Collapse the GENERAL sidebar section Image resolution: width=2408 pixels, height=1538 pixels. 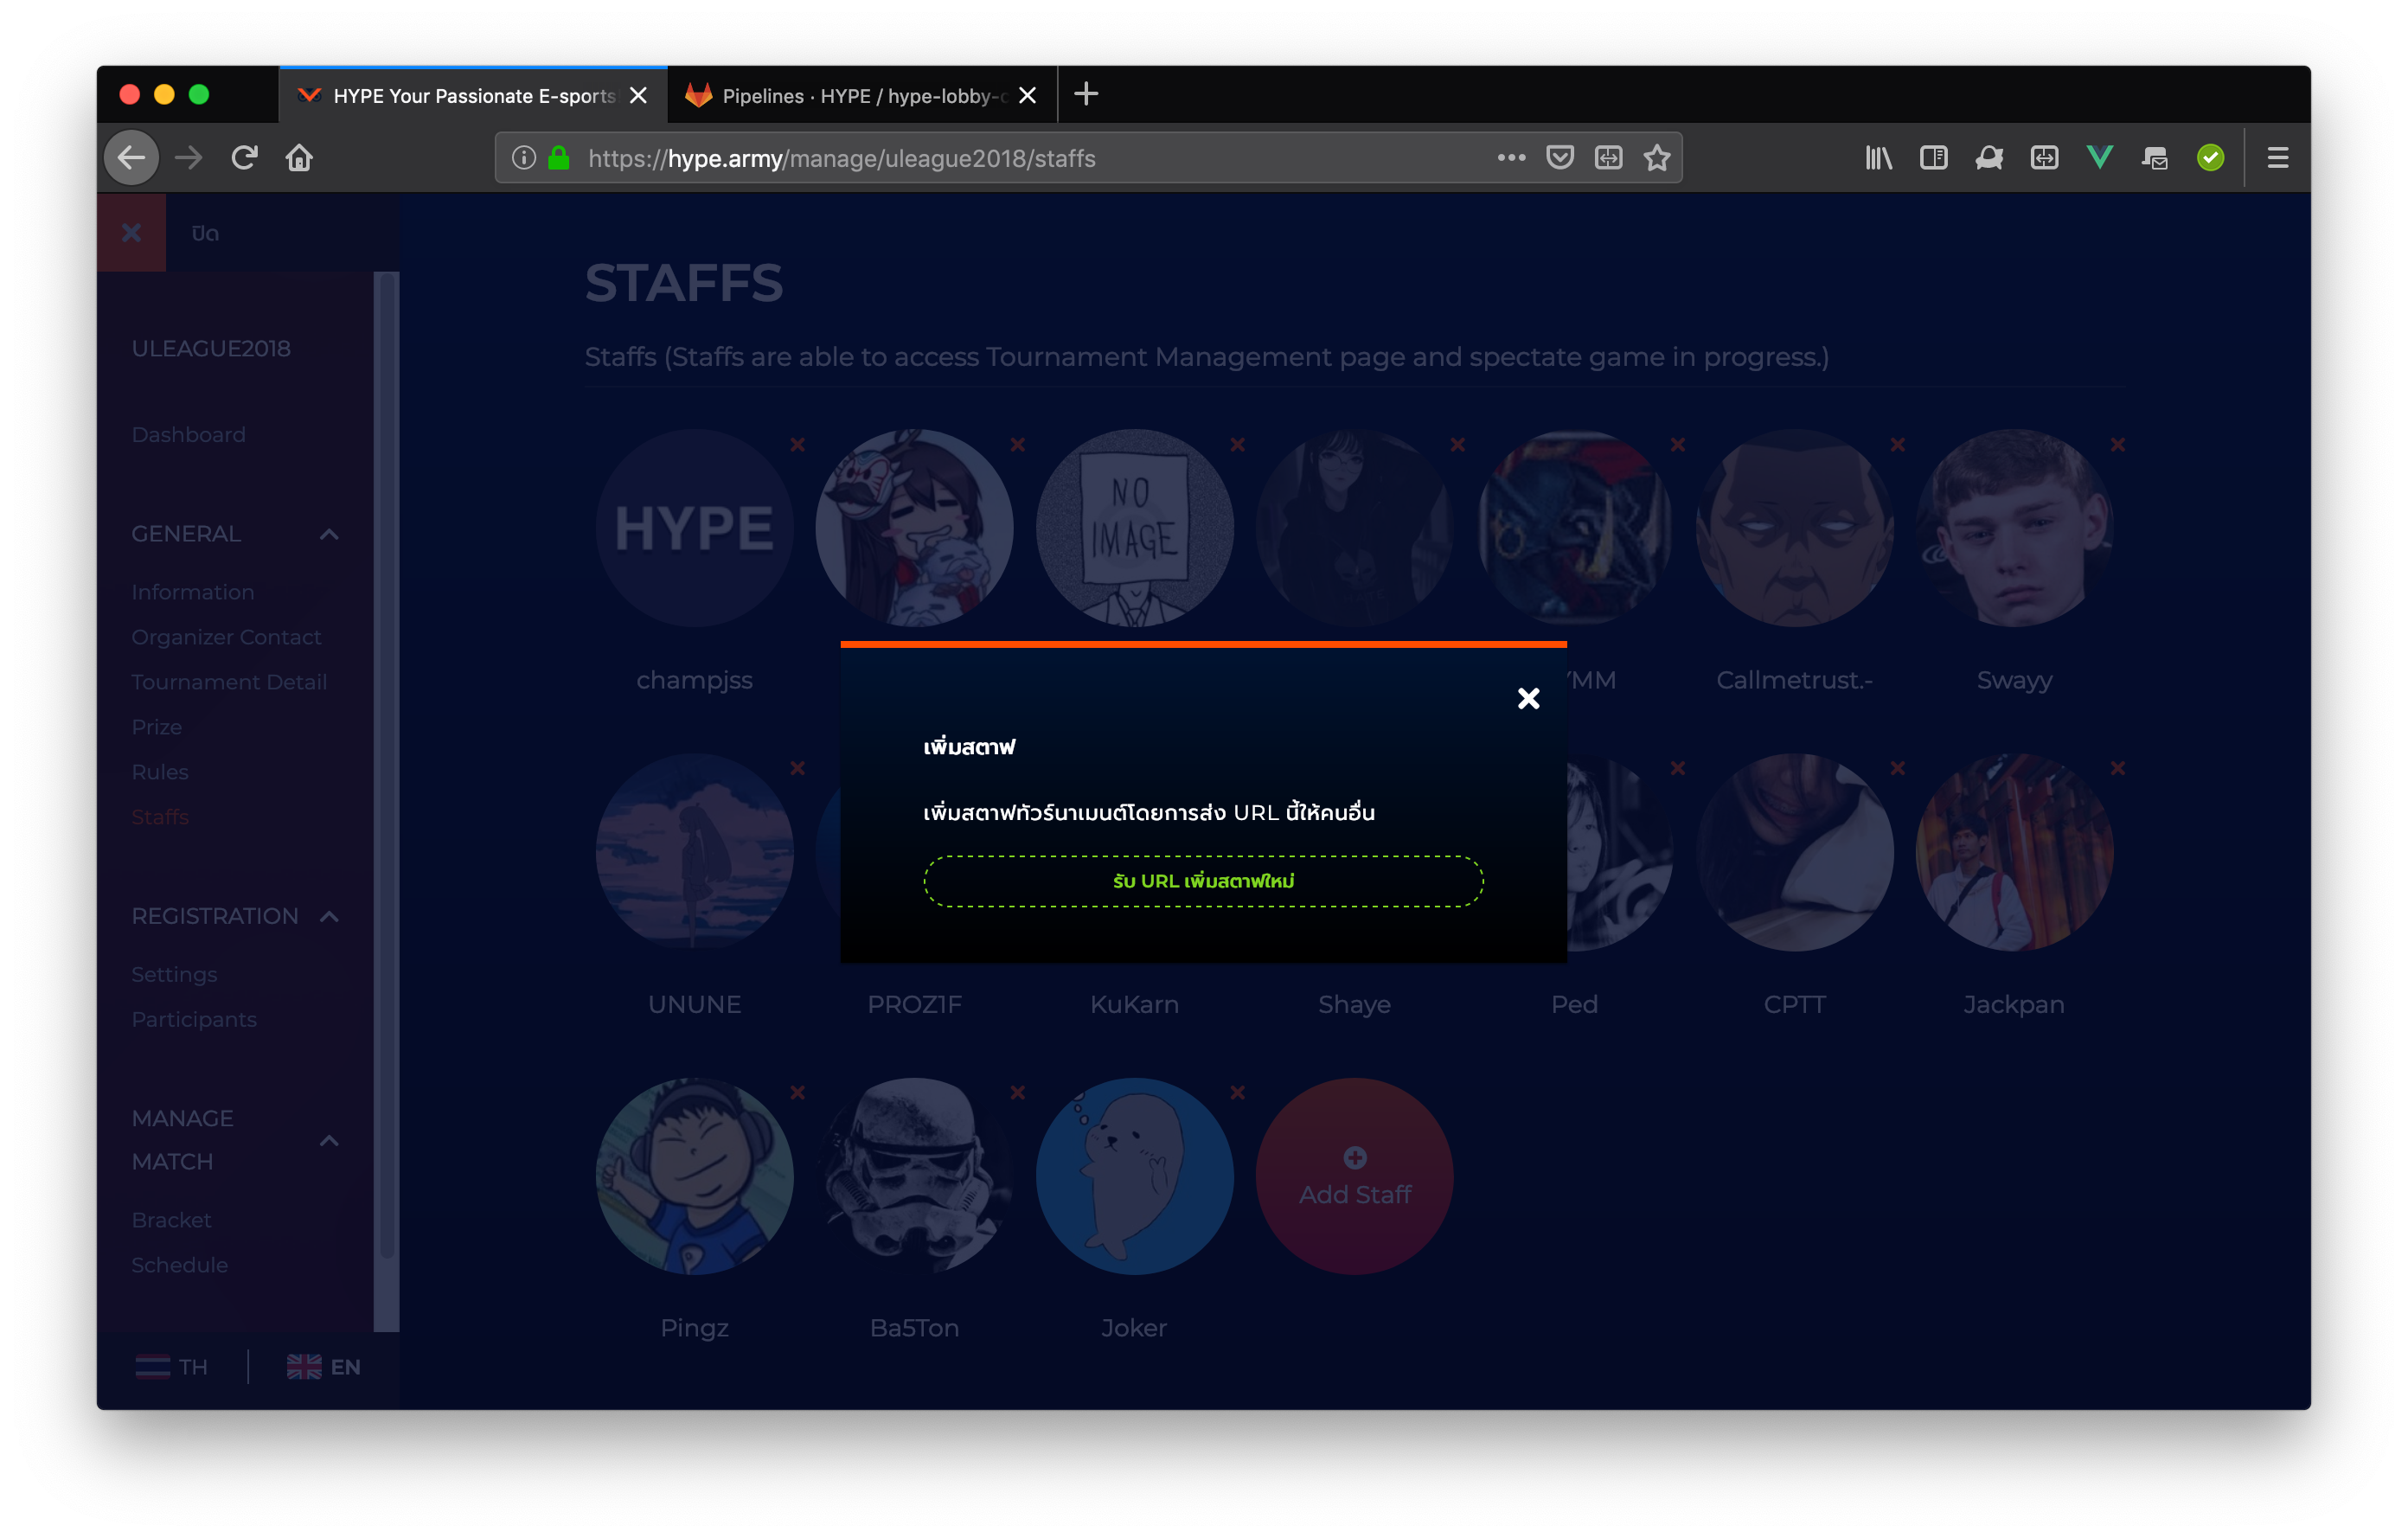pos(329,534)
